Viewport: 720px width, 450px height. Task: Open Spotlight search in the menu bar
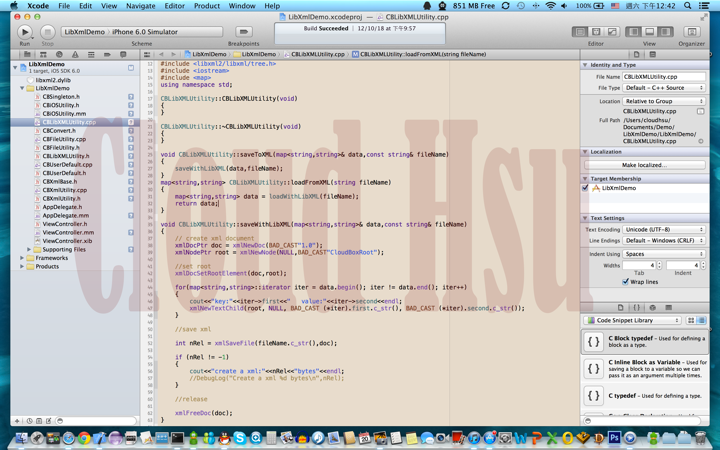point(687,6)
